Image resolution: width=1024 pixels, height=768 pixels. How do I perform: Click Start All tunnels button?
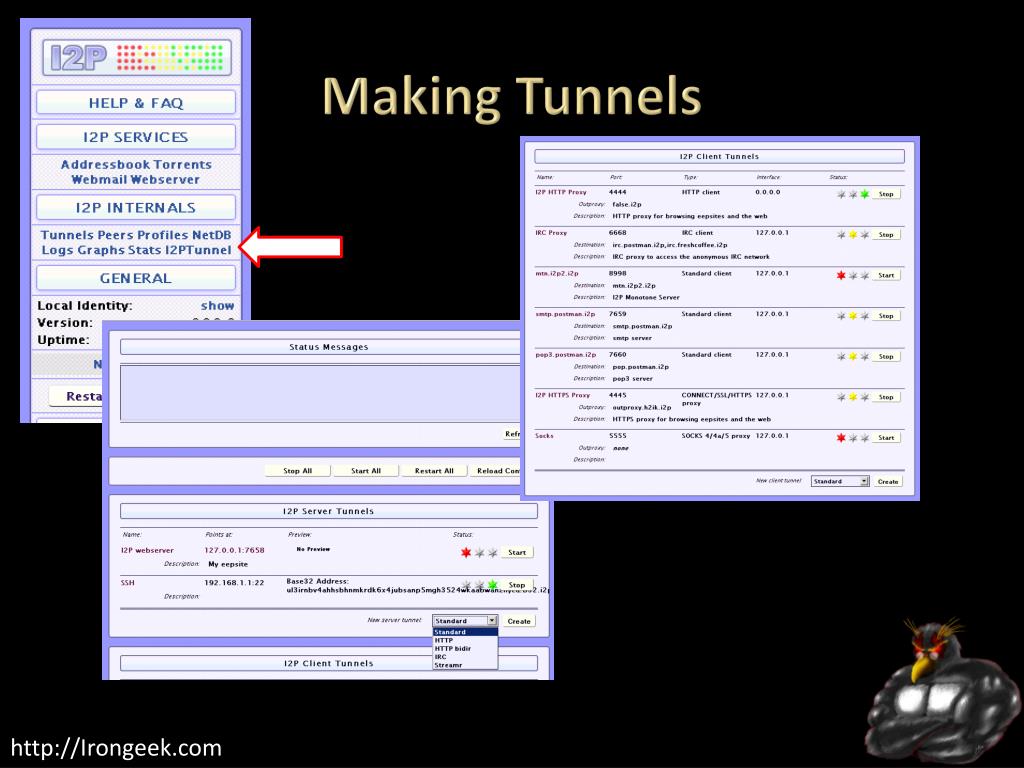pos(366,471)
